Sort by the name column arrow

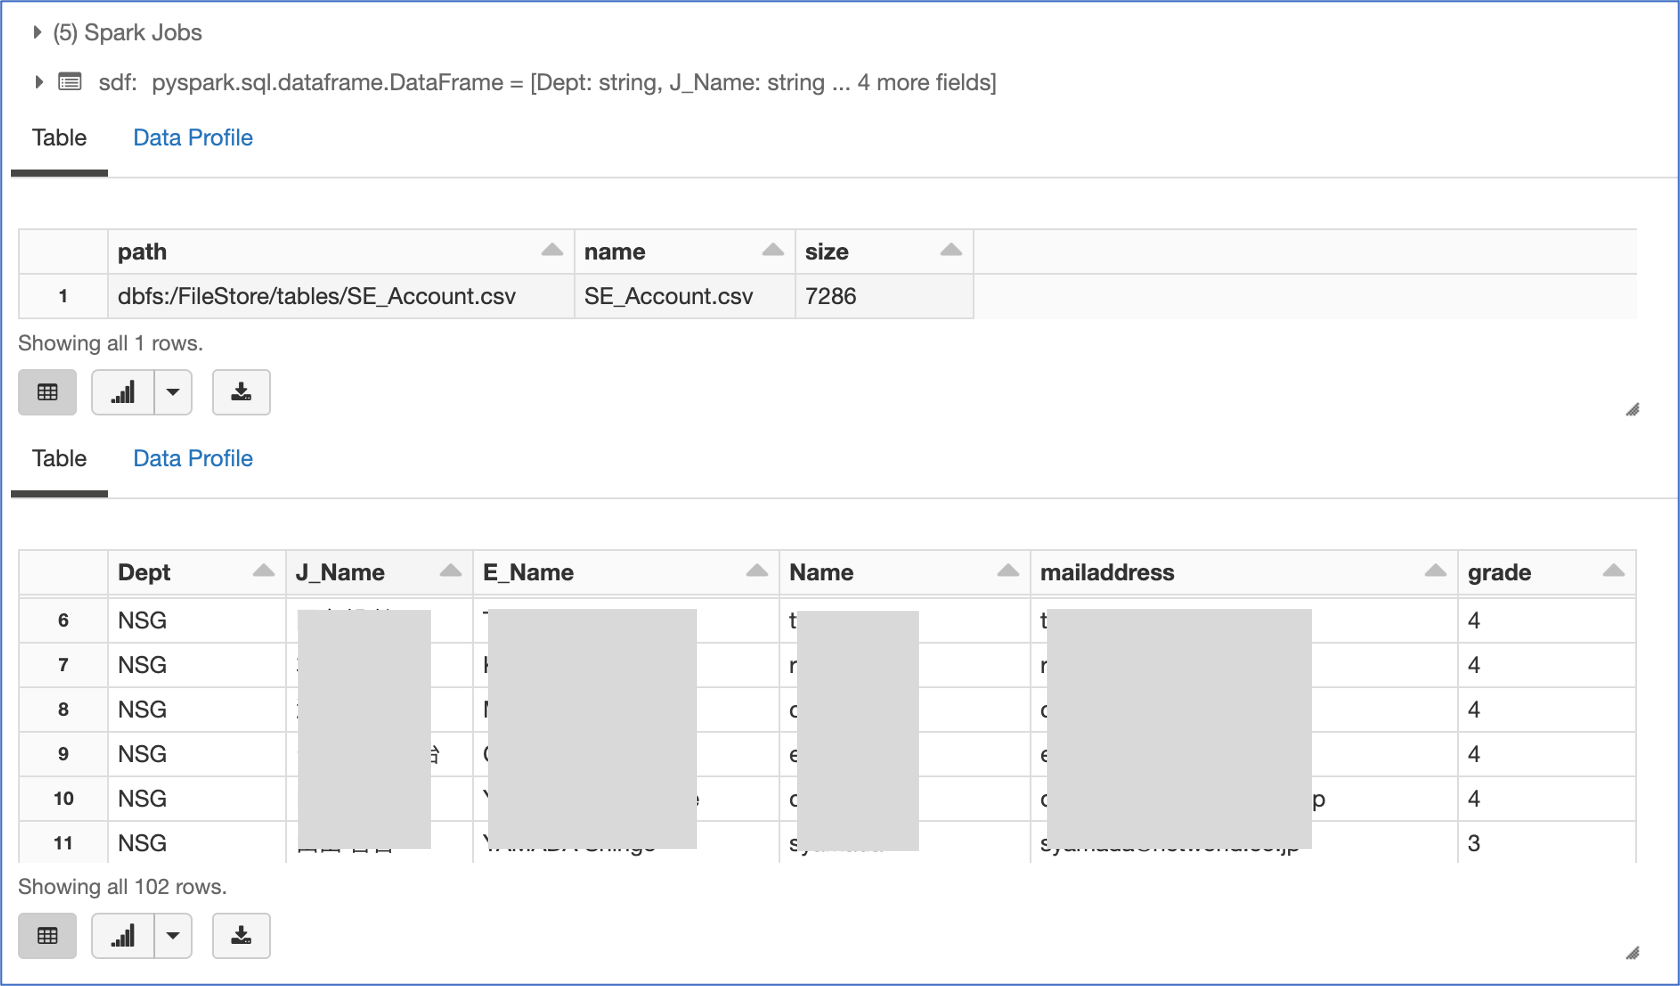[x=773, y=250]
